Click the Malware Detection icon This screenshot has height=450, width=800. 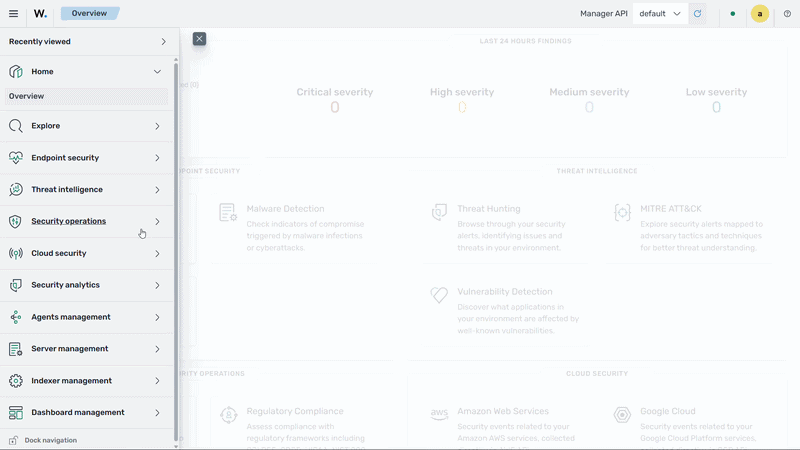(x=228, y=212)
